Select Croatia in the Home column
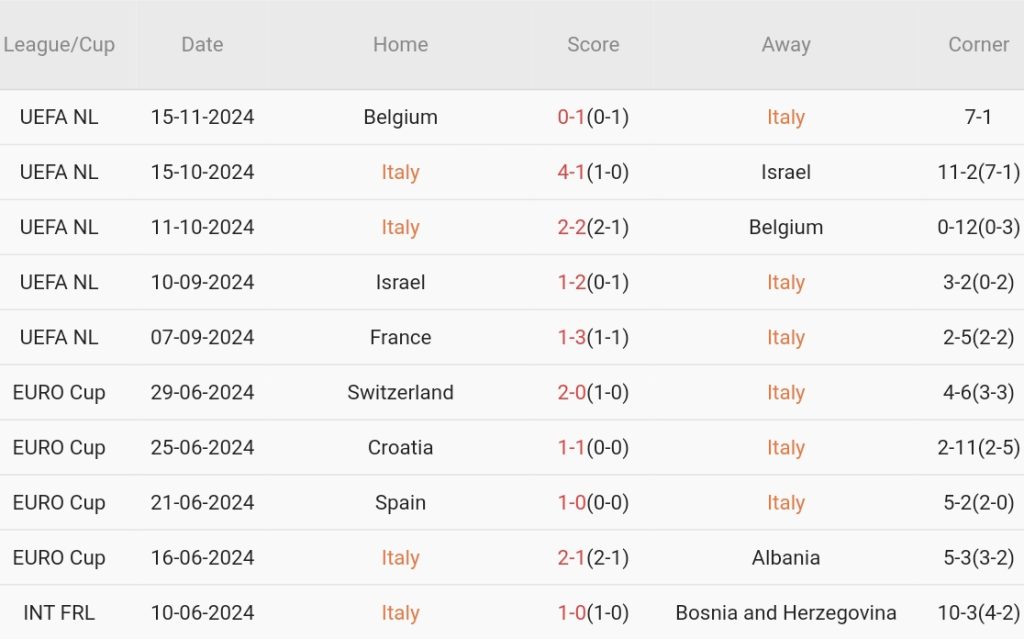 [x=400, y=448]
